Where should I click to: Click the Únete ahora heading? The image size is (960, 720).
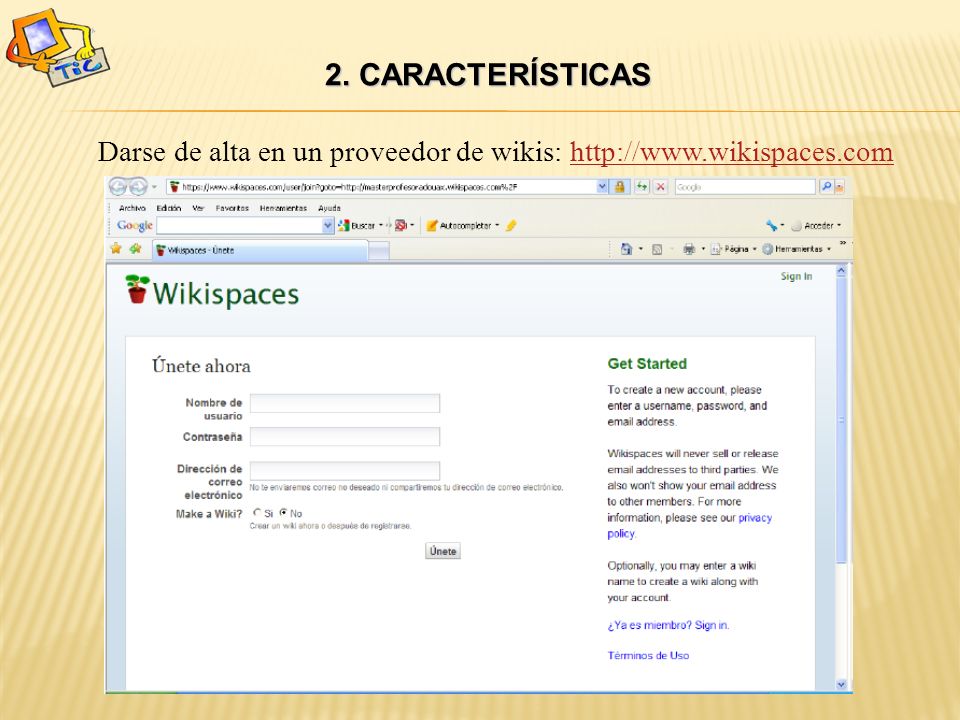(x=201, y=366)
